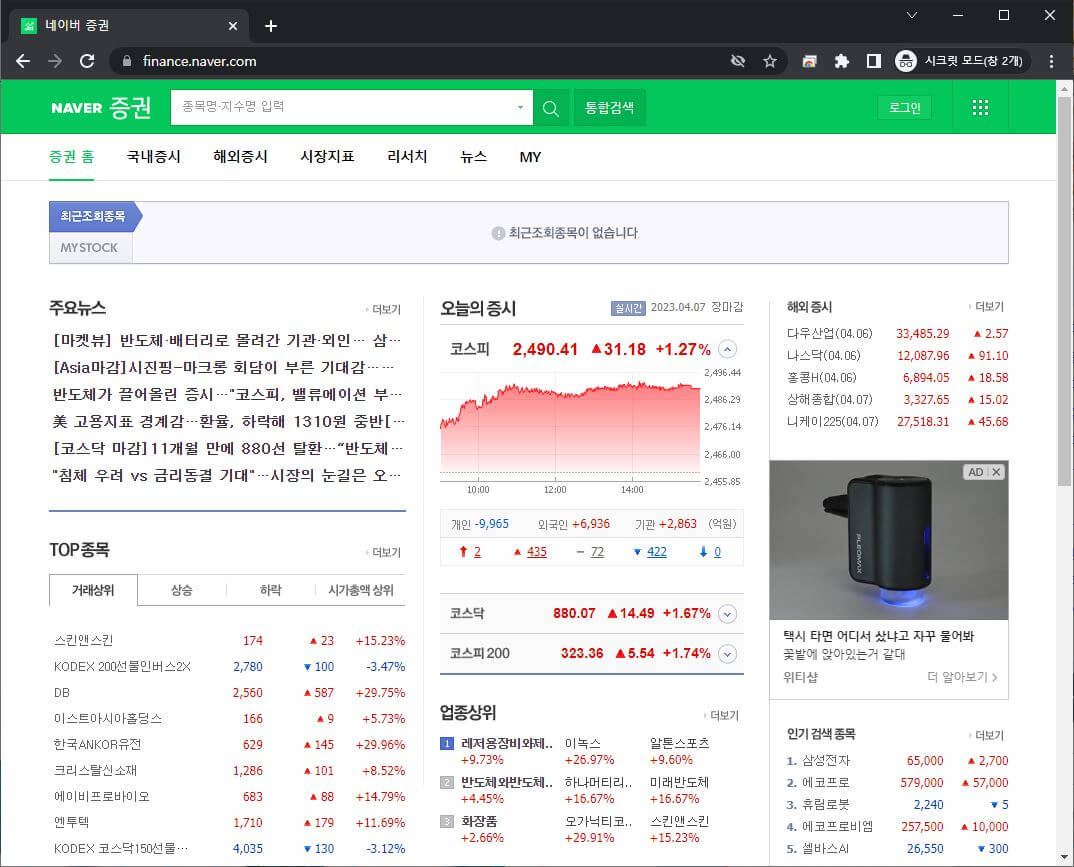Select the 시가총액 상위 tab
Screen dimensions: 1074x867
click(x=360, y=590)
